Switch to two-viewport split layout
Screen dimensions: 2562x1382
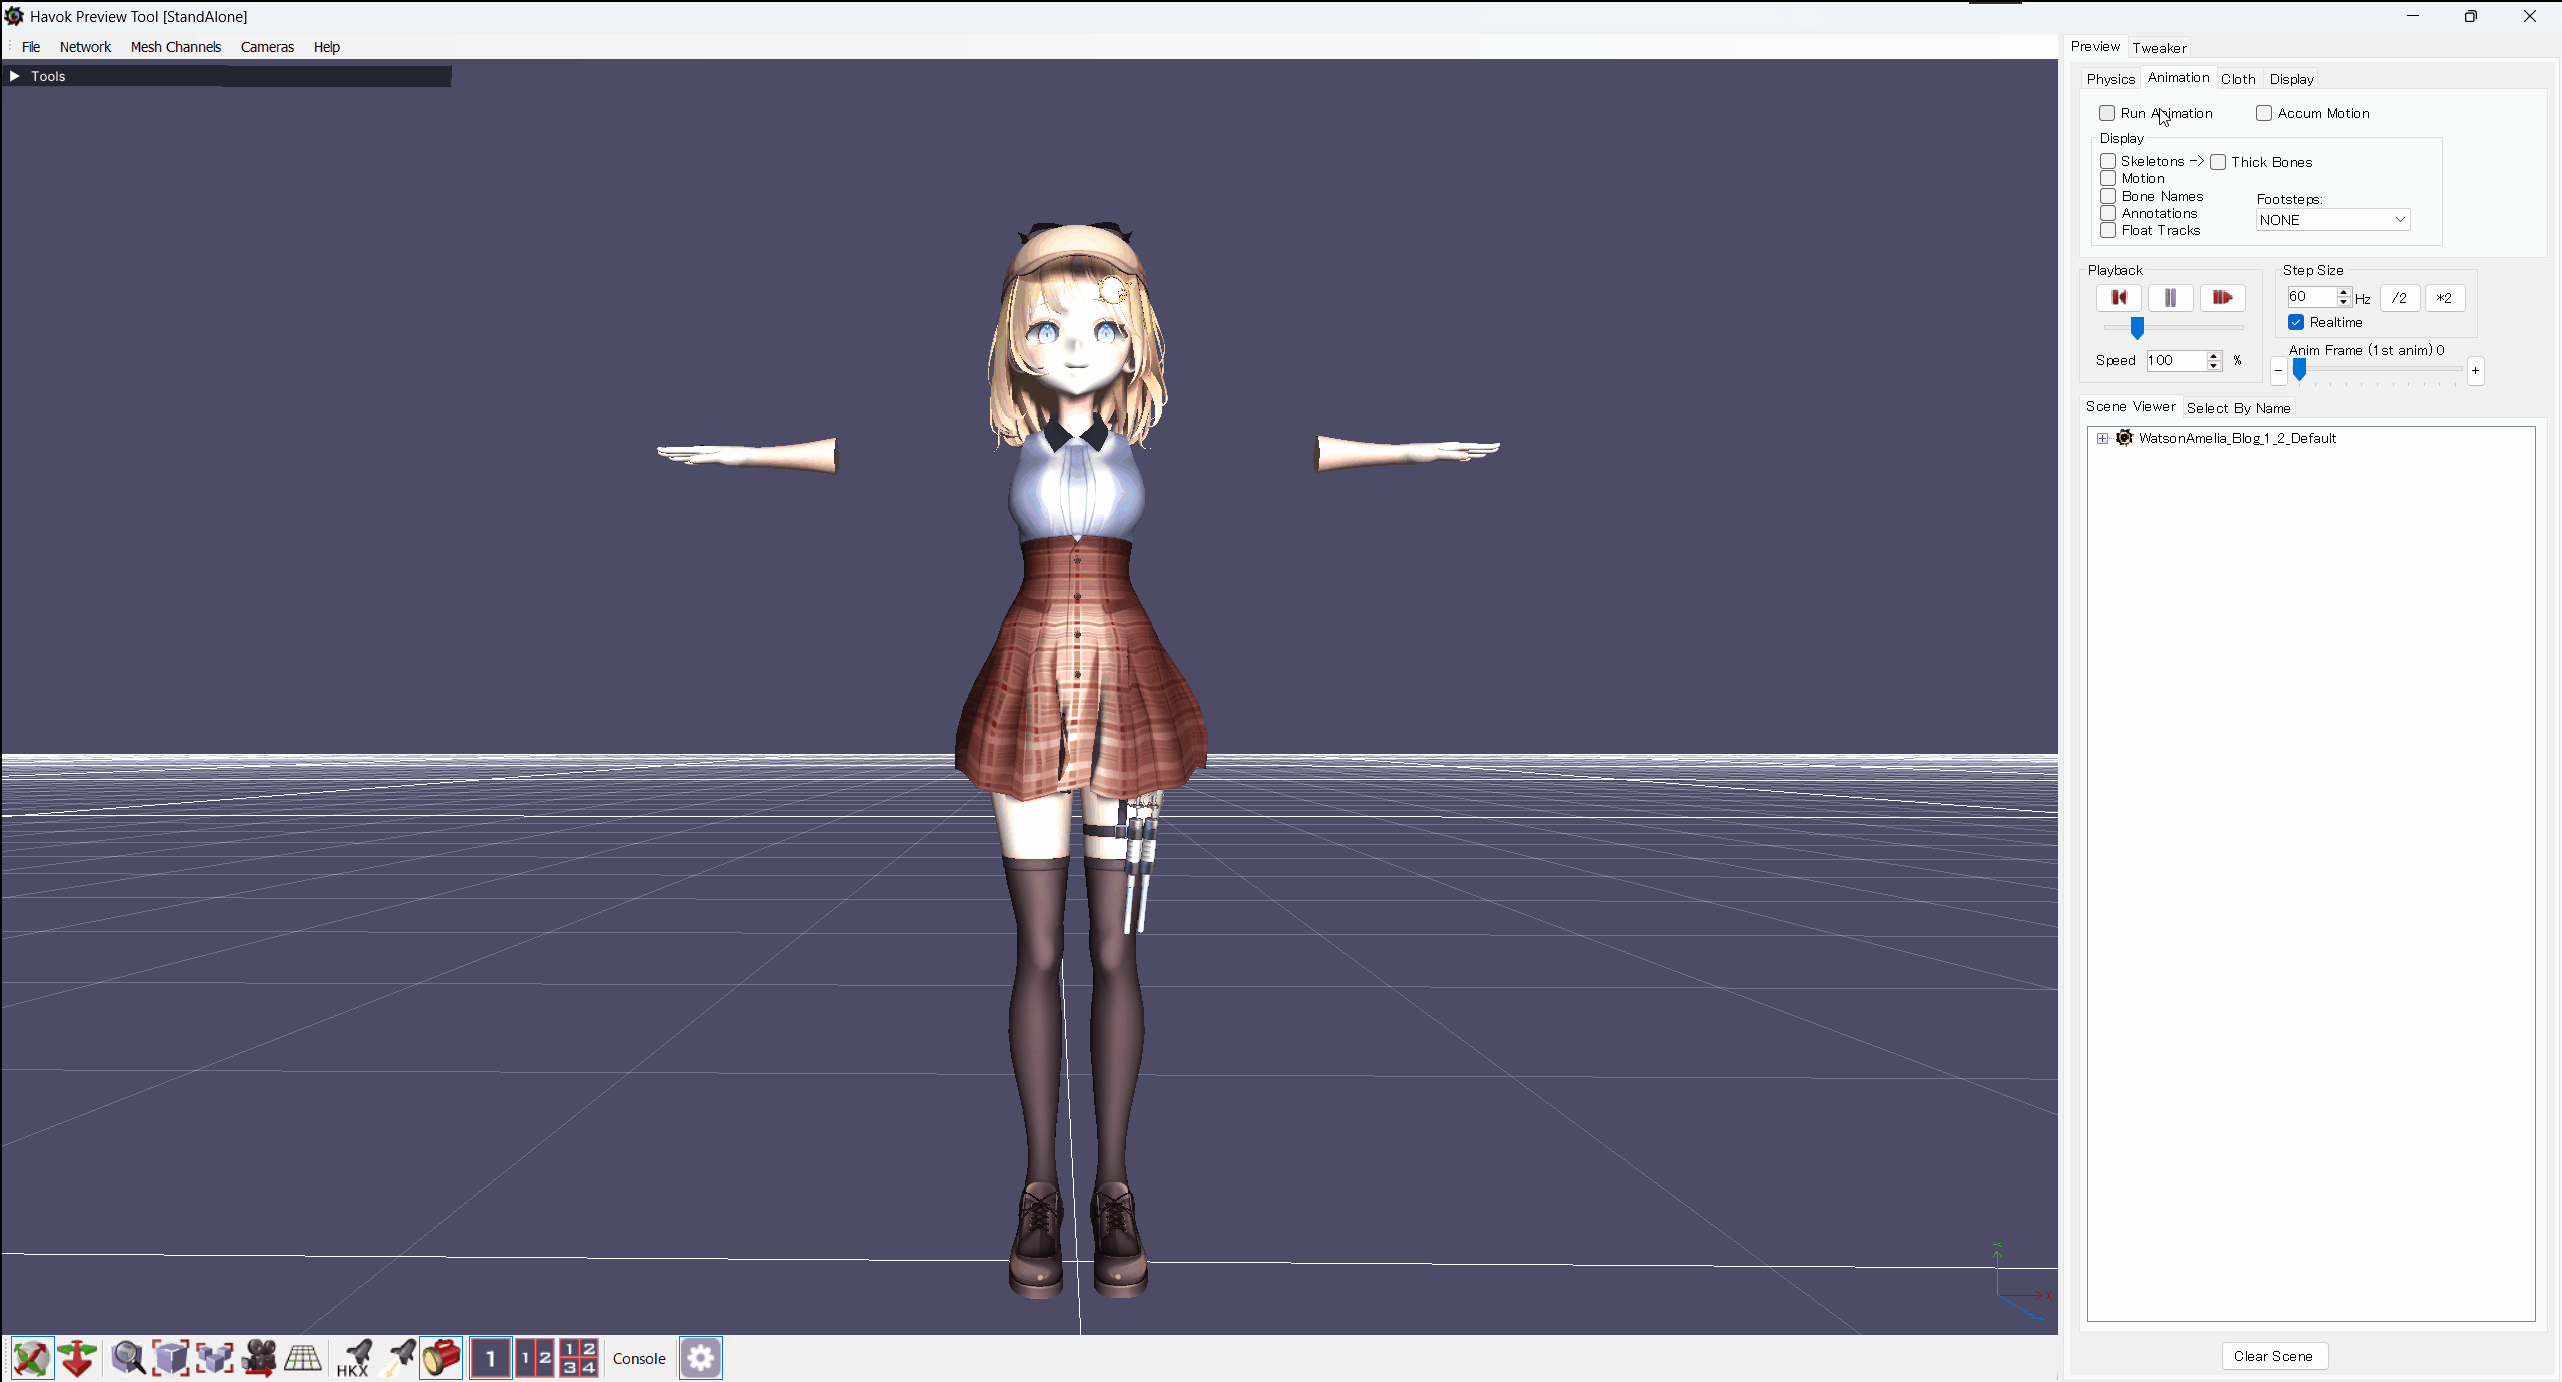[x=535, y=1358]
